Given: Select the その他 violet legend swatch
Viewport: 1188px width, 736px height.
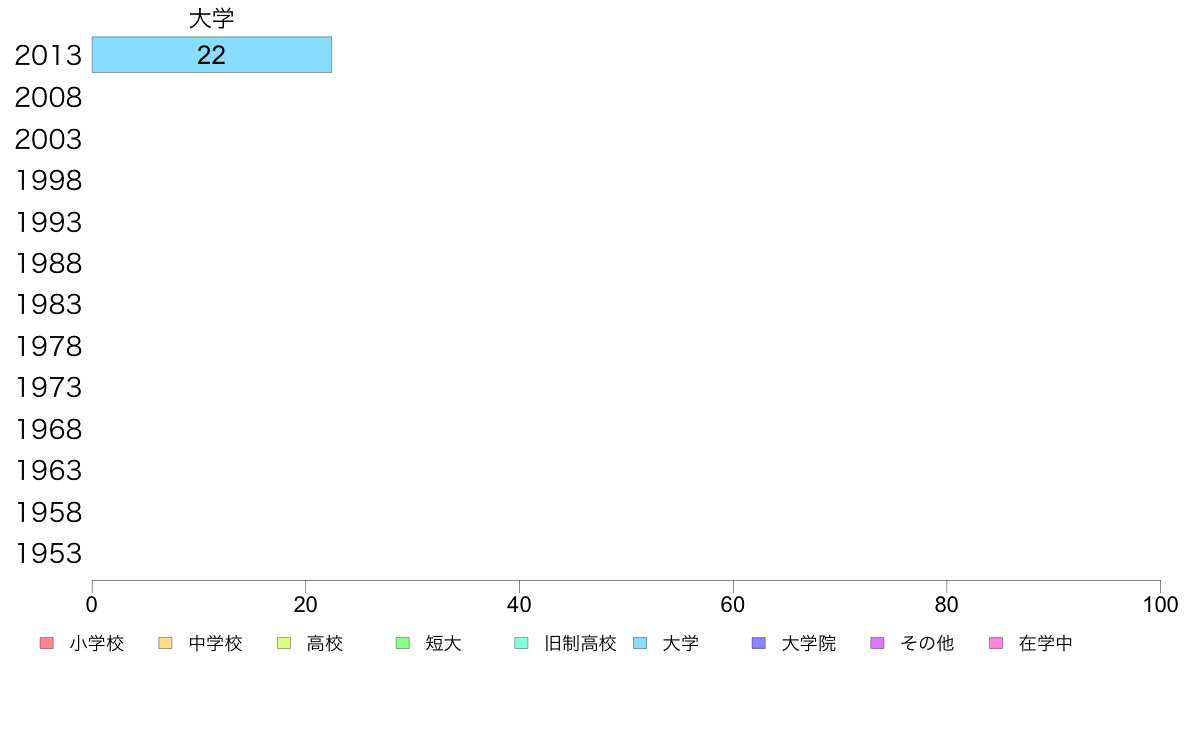Looking at the screenshot, I should (x=877, y=643).
